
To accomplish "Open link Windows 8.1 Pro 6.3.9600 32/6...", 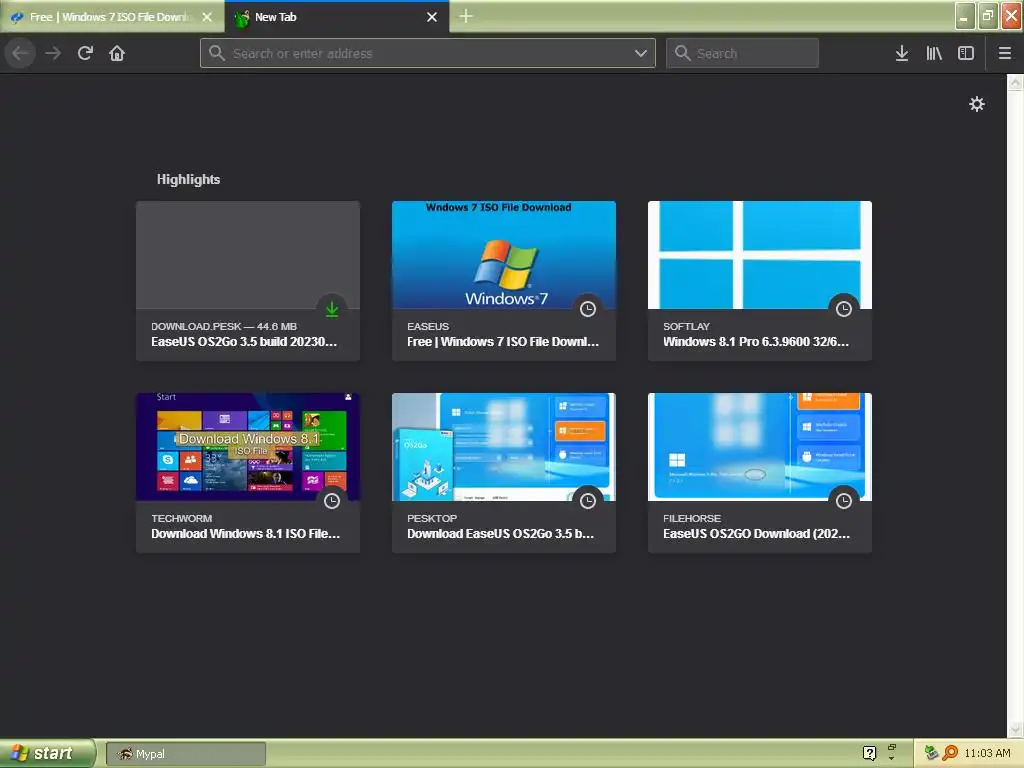I will click(756, 342).
